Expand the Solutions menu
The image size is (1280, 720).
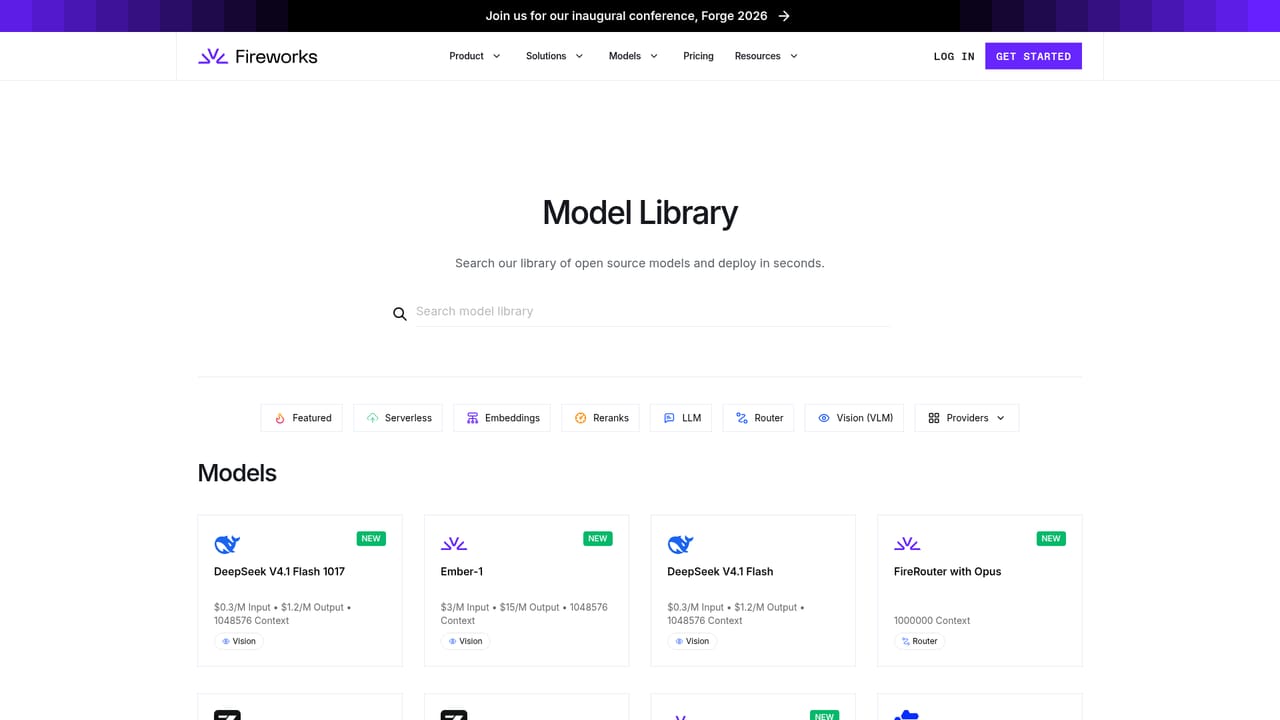pyautogui.click(x=555, y=56)
